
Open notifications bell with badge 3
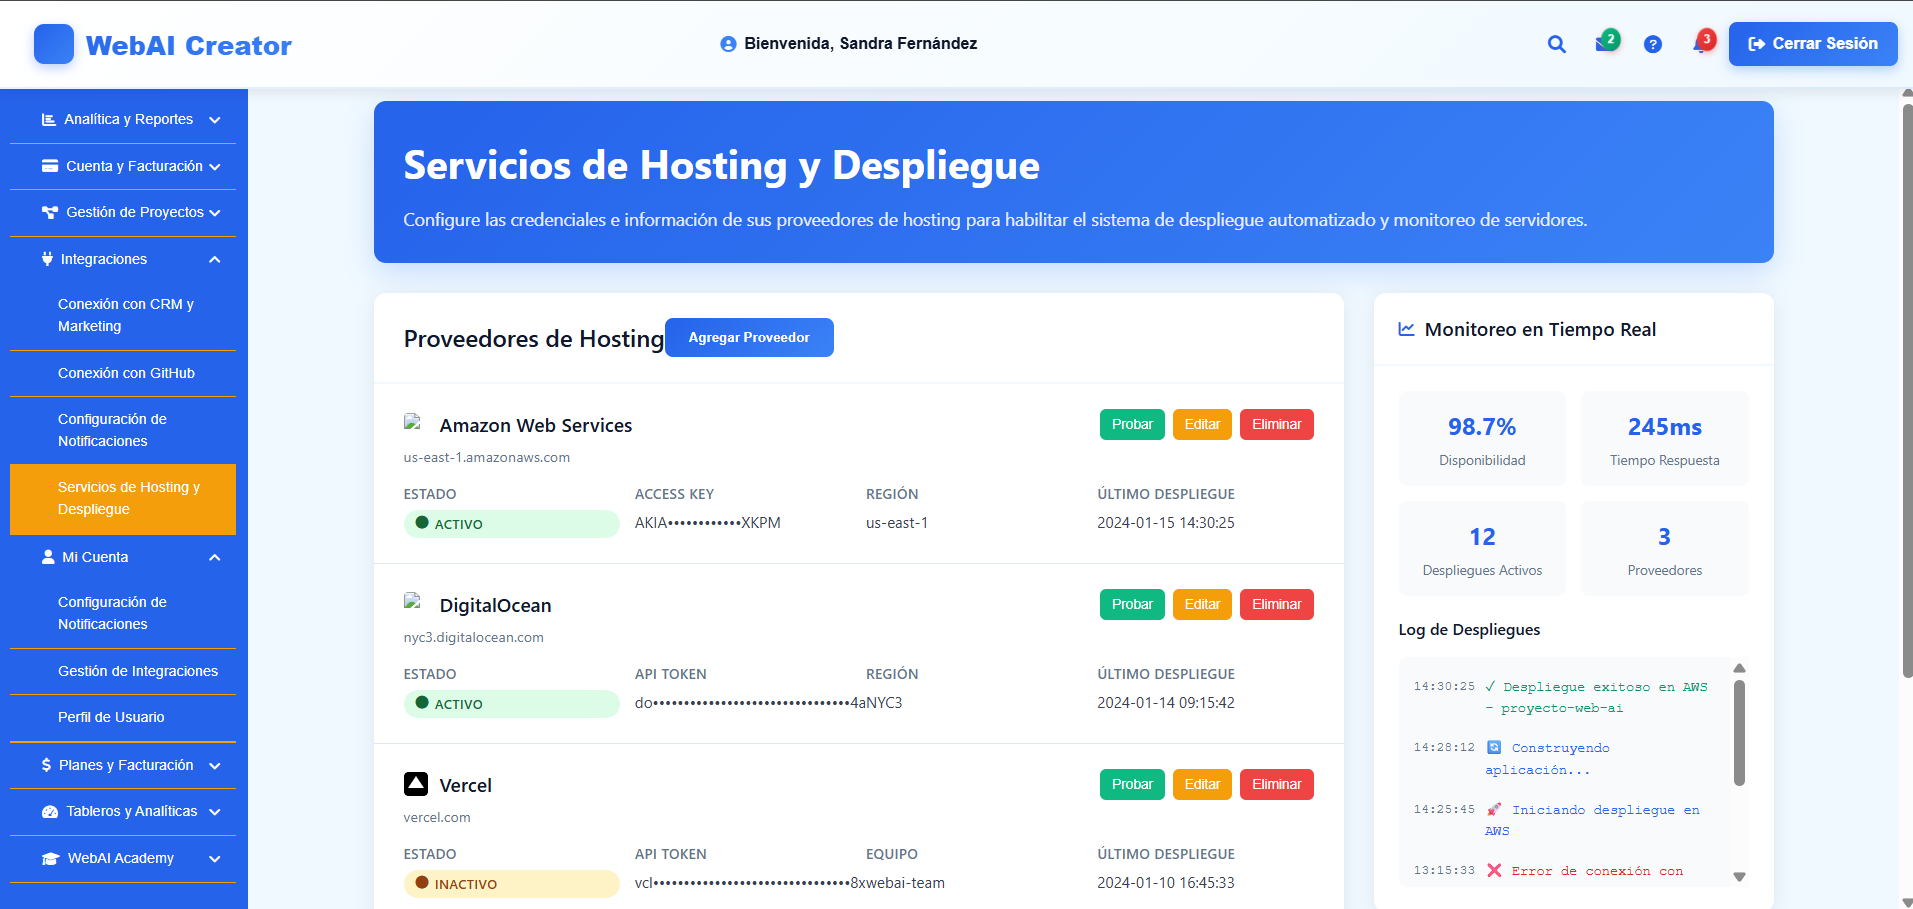(1703, 43)
